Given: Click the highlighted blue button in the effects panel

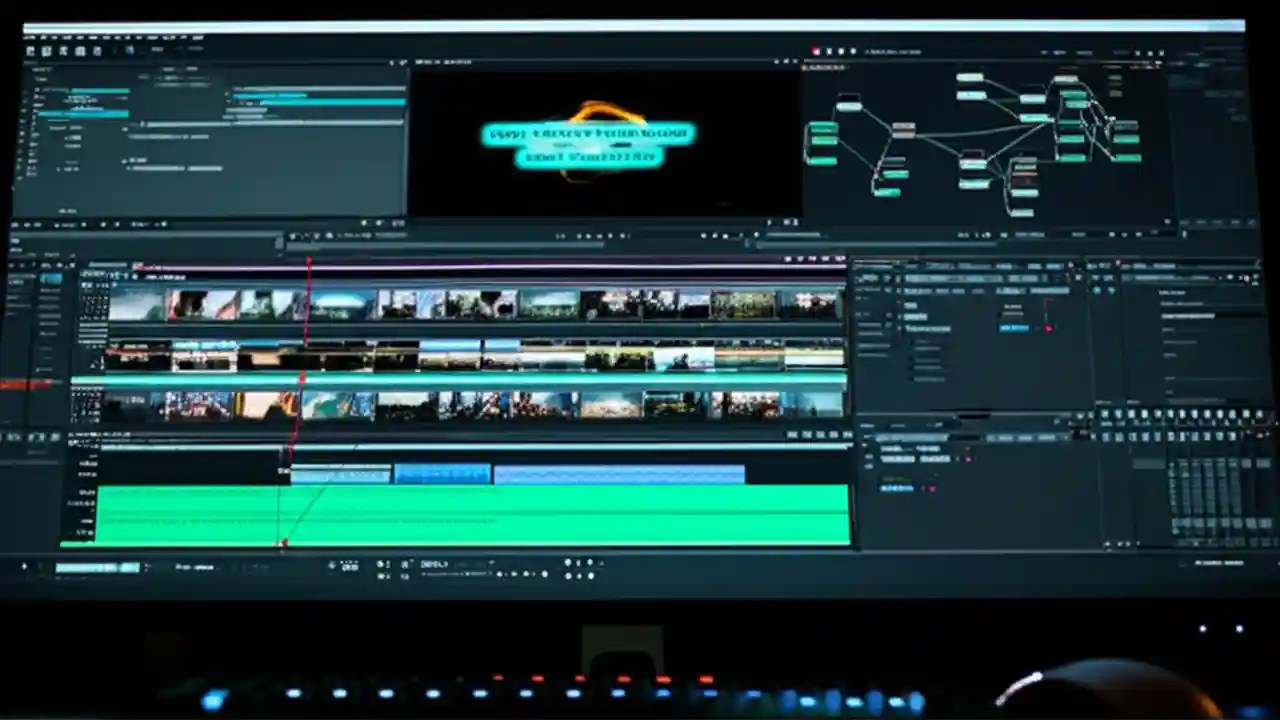Looking at the screenshot, I should pyautogui.click(x=1013, y=328).
